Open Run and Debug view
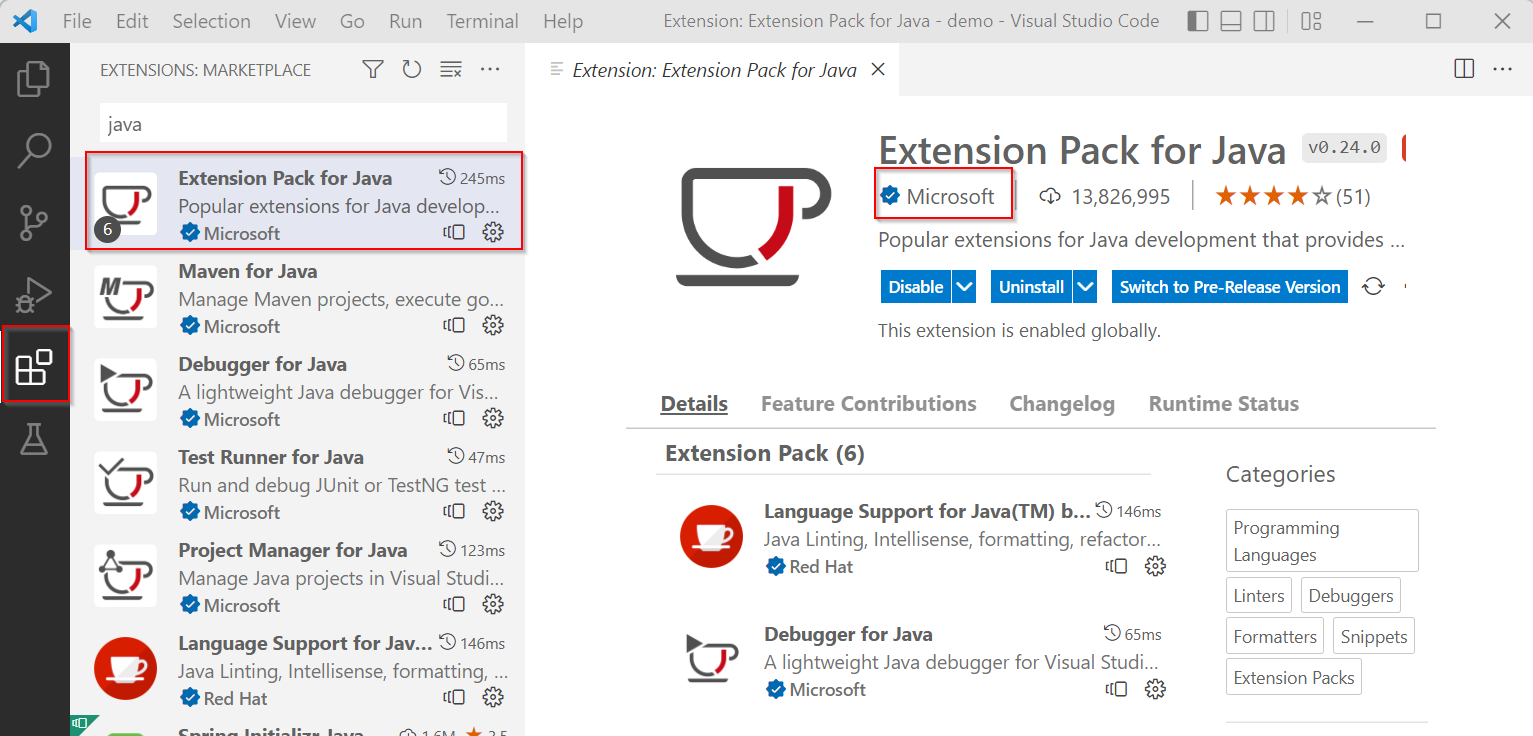1533x736 pixels. tap(34, 295)
